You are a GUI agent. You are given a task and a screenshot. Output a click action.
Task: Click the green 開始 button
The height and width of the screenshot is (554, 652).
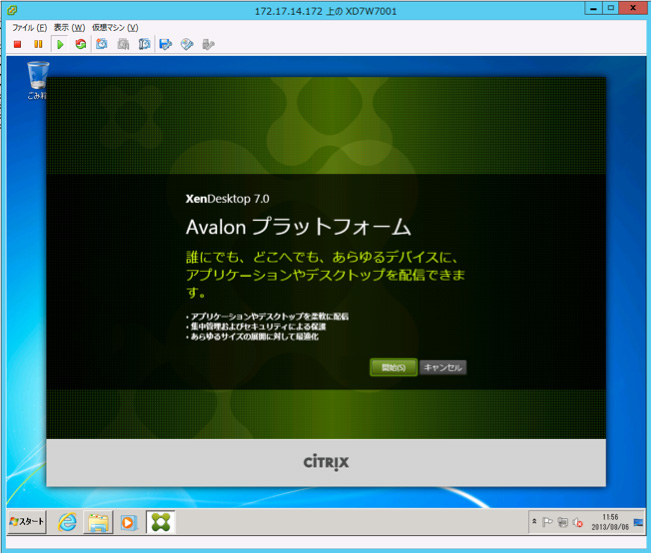393,368
